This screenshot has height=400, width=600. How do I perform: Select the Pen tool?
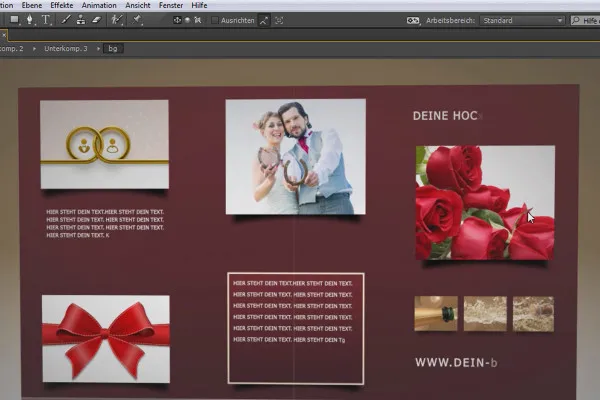(29, 20)
